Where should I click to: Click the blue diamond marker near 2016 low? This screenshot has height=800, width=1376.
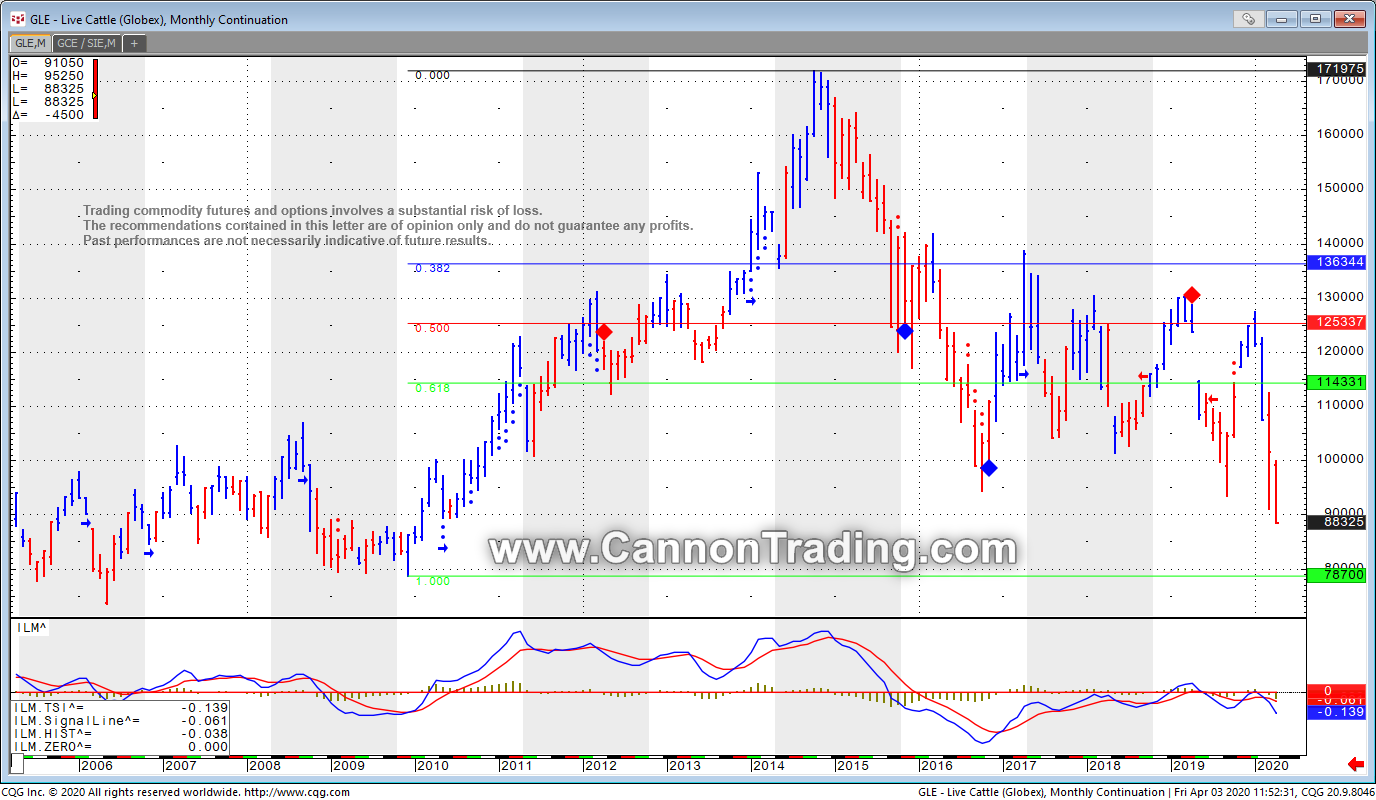(989, 468)
